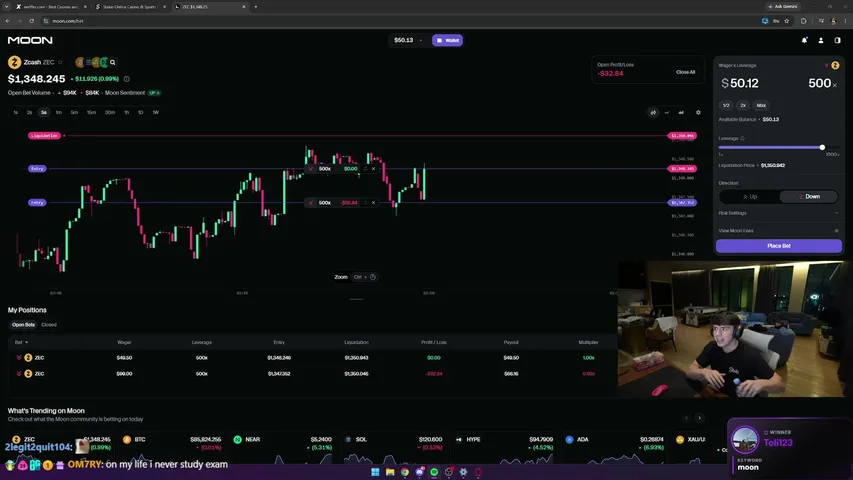Select 1D timeframe
The height and width of the screenshot is (480, 853).
tap(140, 113)
